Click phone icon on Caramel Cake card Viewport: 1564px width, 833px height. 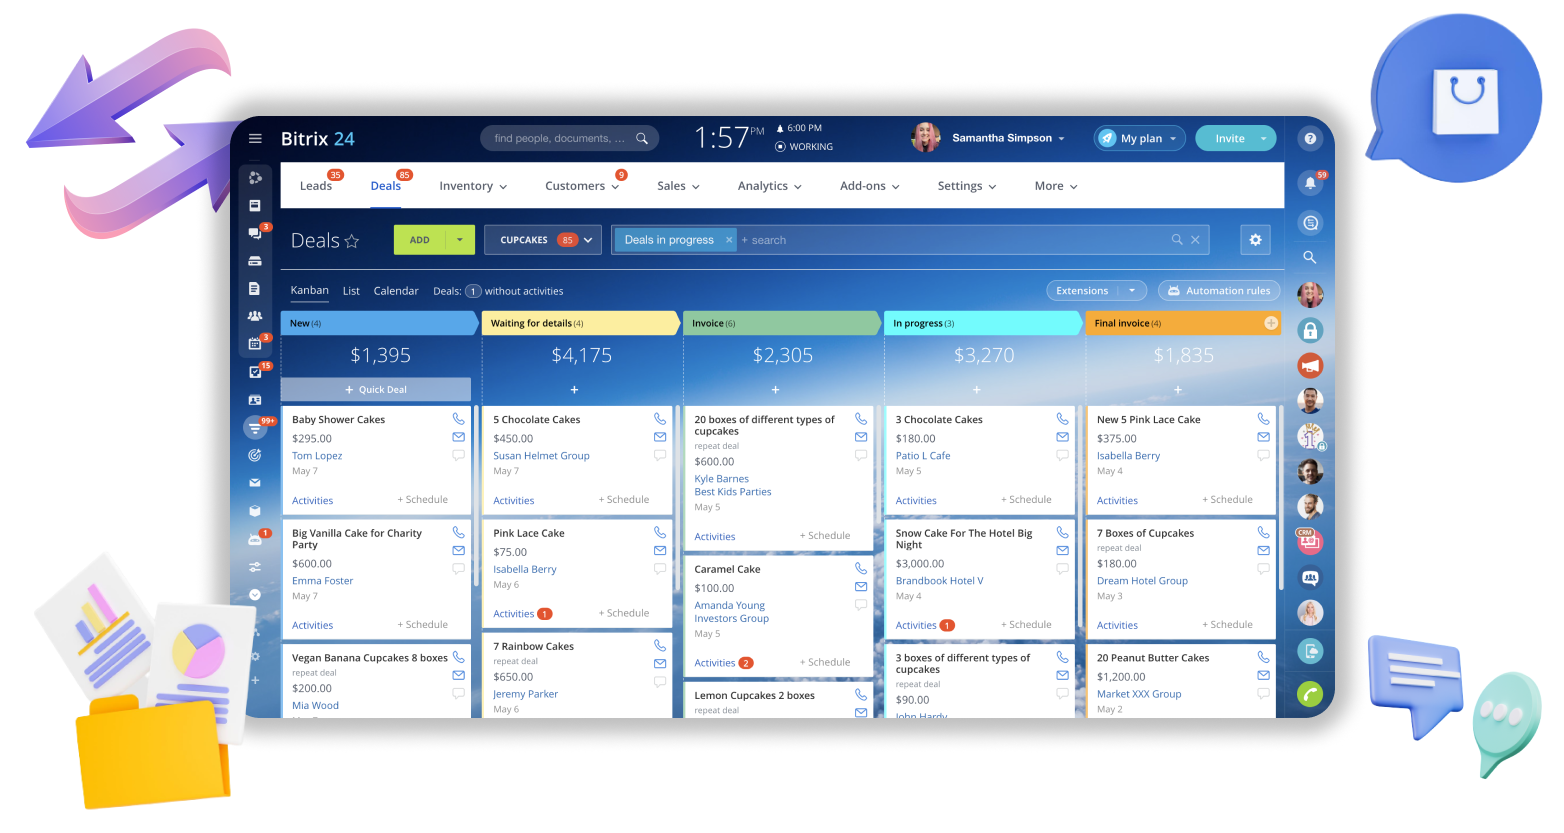[x=861, y=568]
